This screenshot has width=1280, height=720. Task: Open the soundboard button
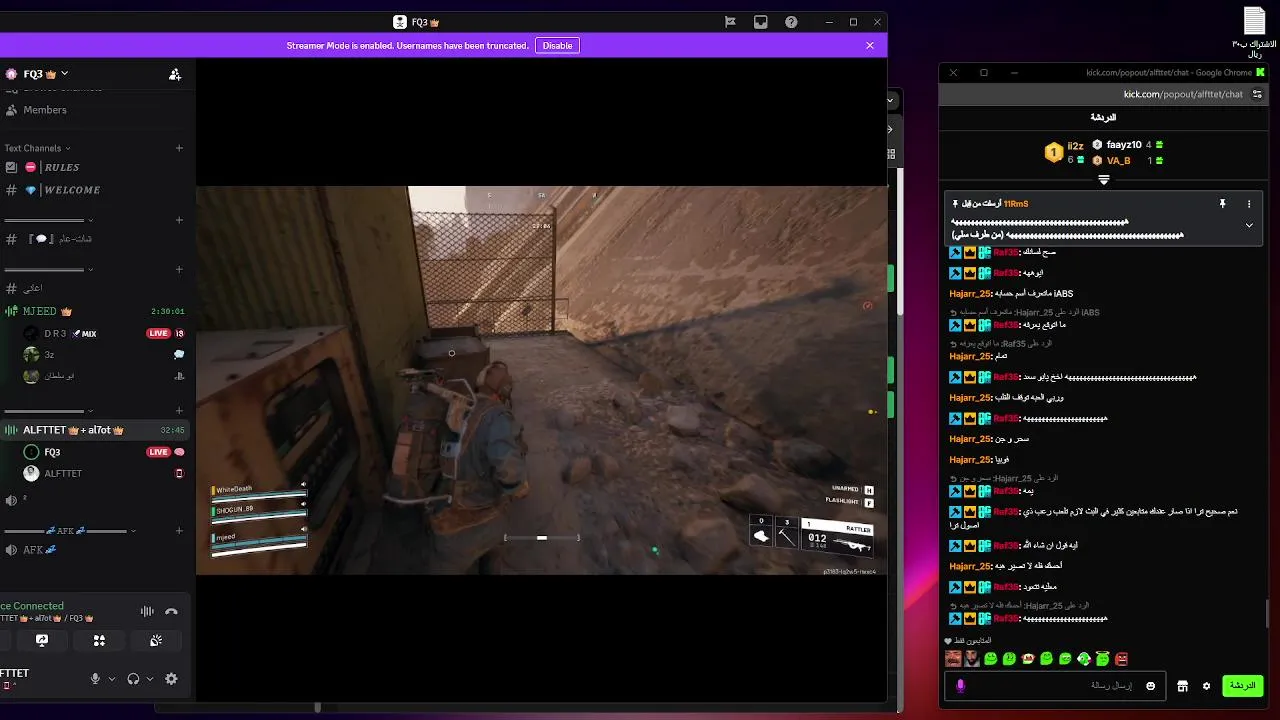pyautogui.click(x=156, y=640)
